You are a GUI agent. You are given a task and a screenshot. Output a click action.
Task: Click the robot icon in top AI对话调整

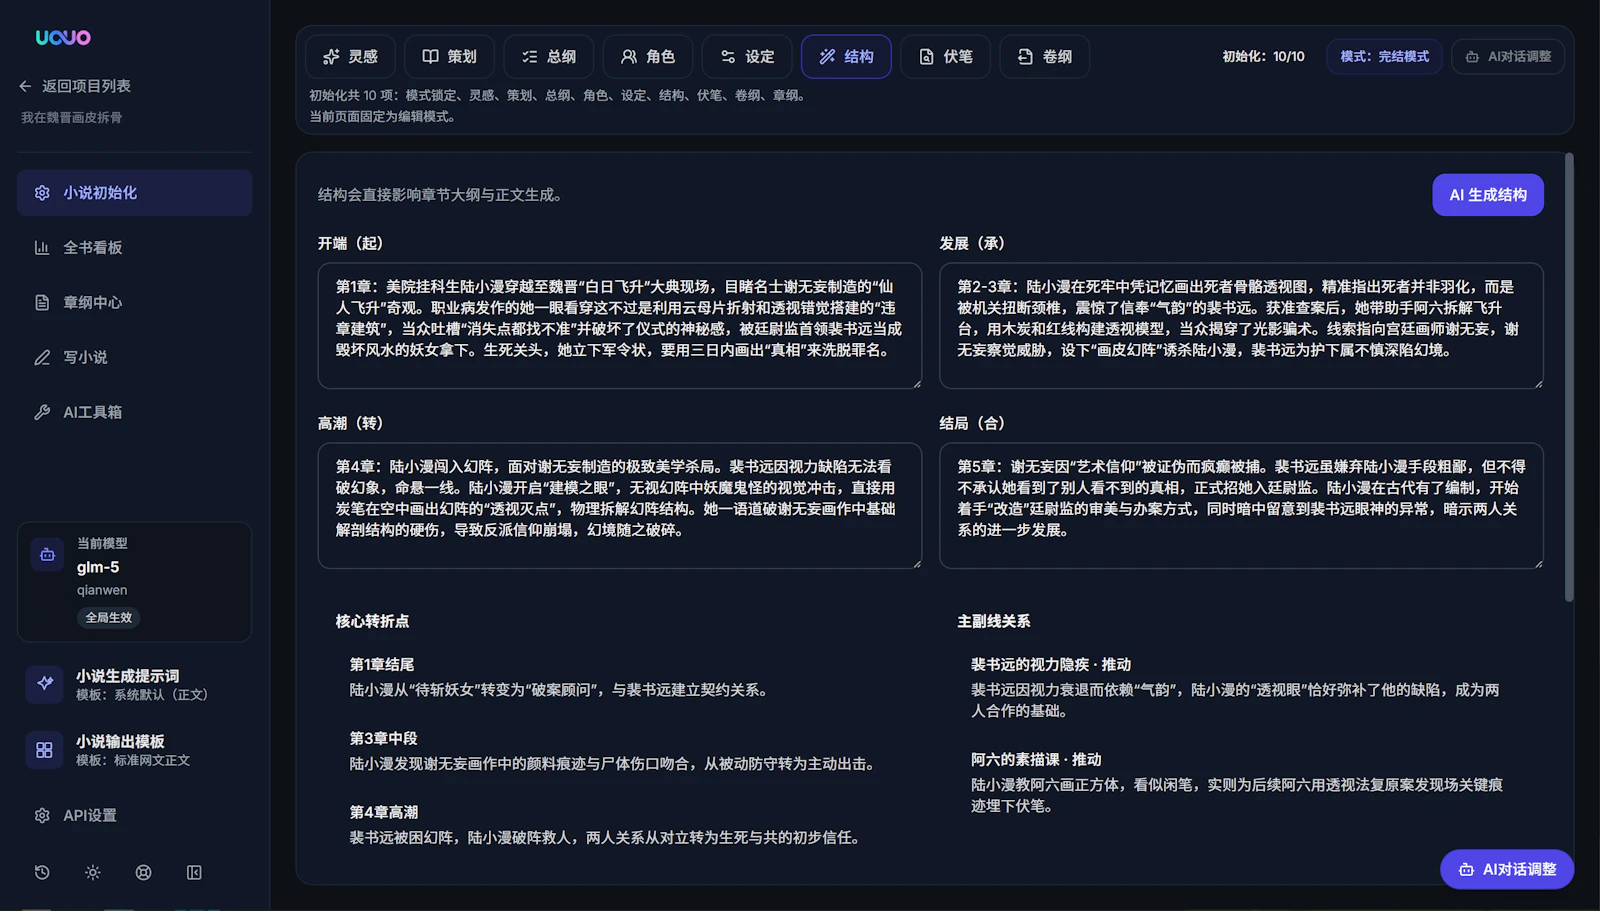[x=1472, y=57]
